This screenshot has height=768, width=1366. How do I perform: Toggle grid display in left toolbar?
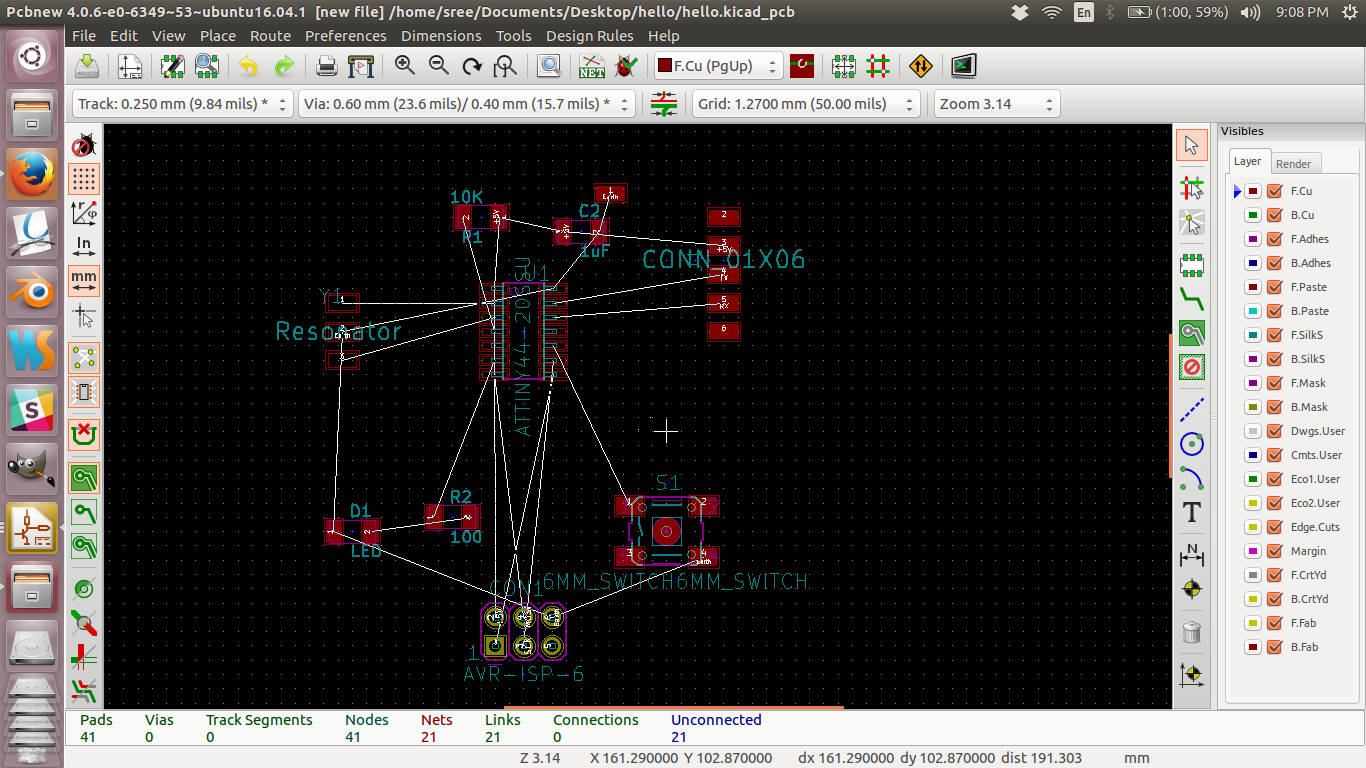click(84, 179)
